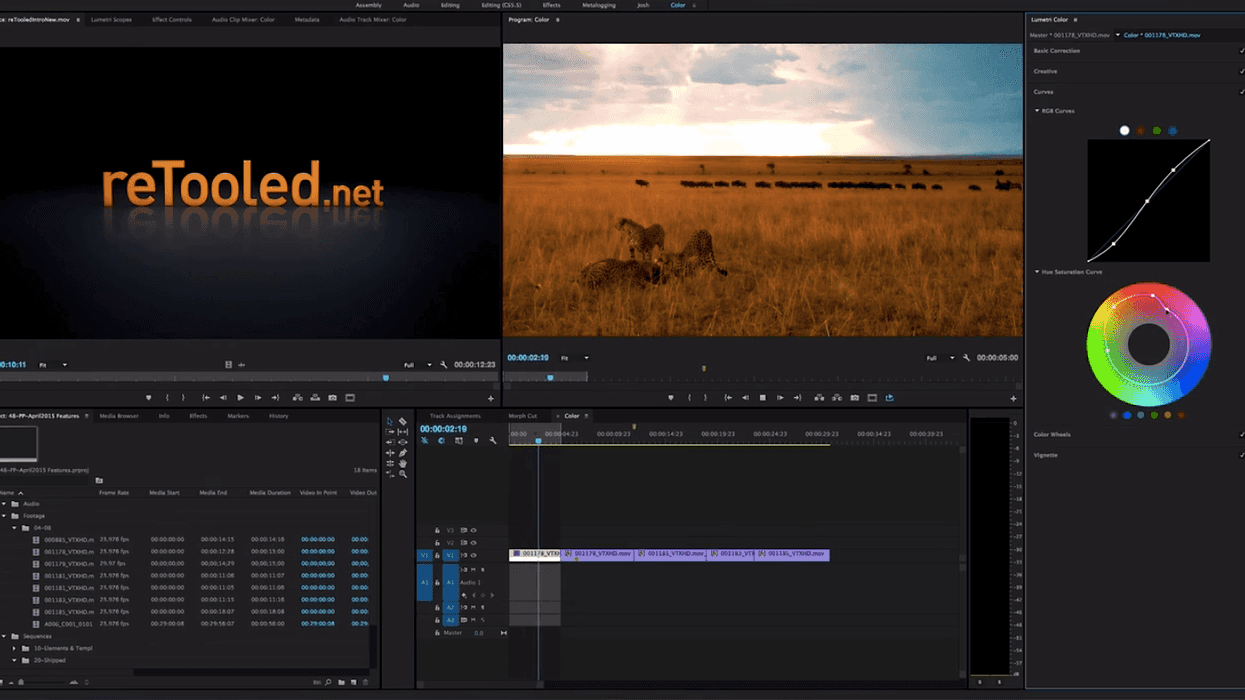Export frame camera icon in Source monitor
Viewport: 1245px width, 700px height.
tap(333, 398)
